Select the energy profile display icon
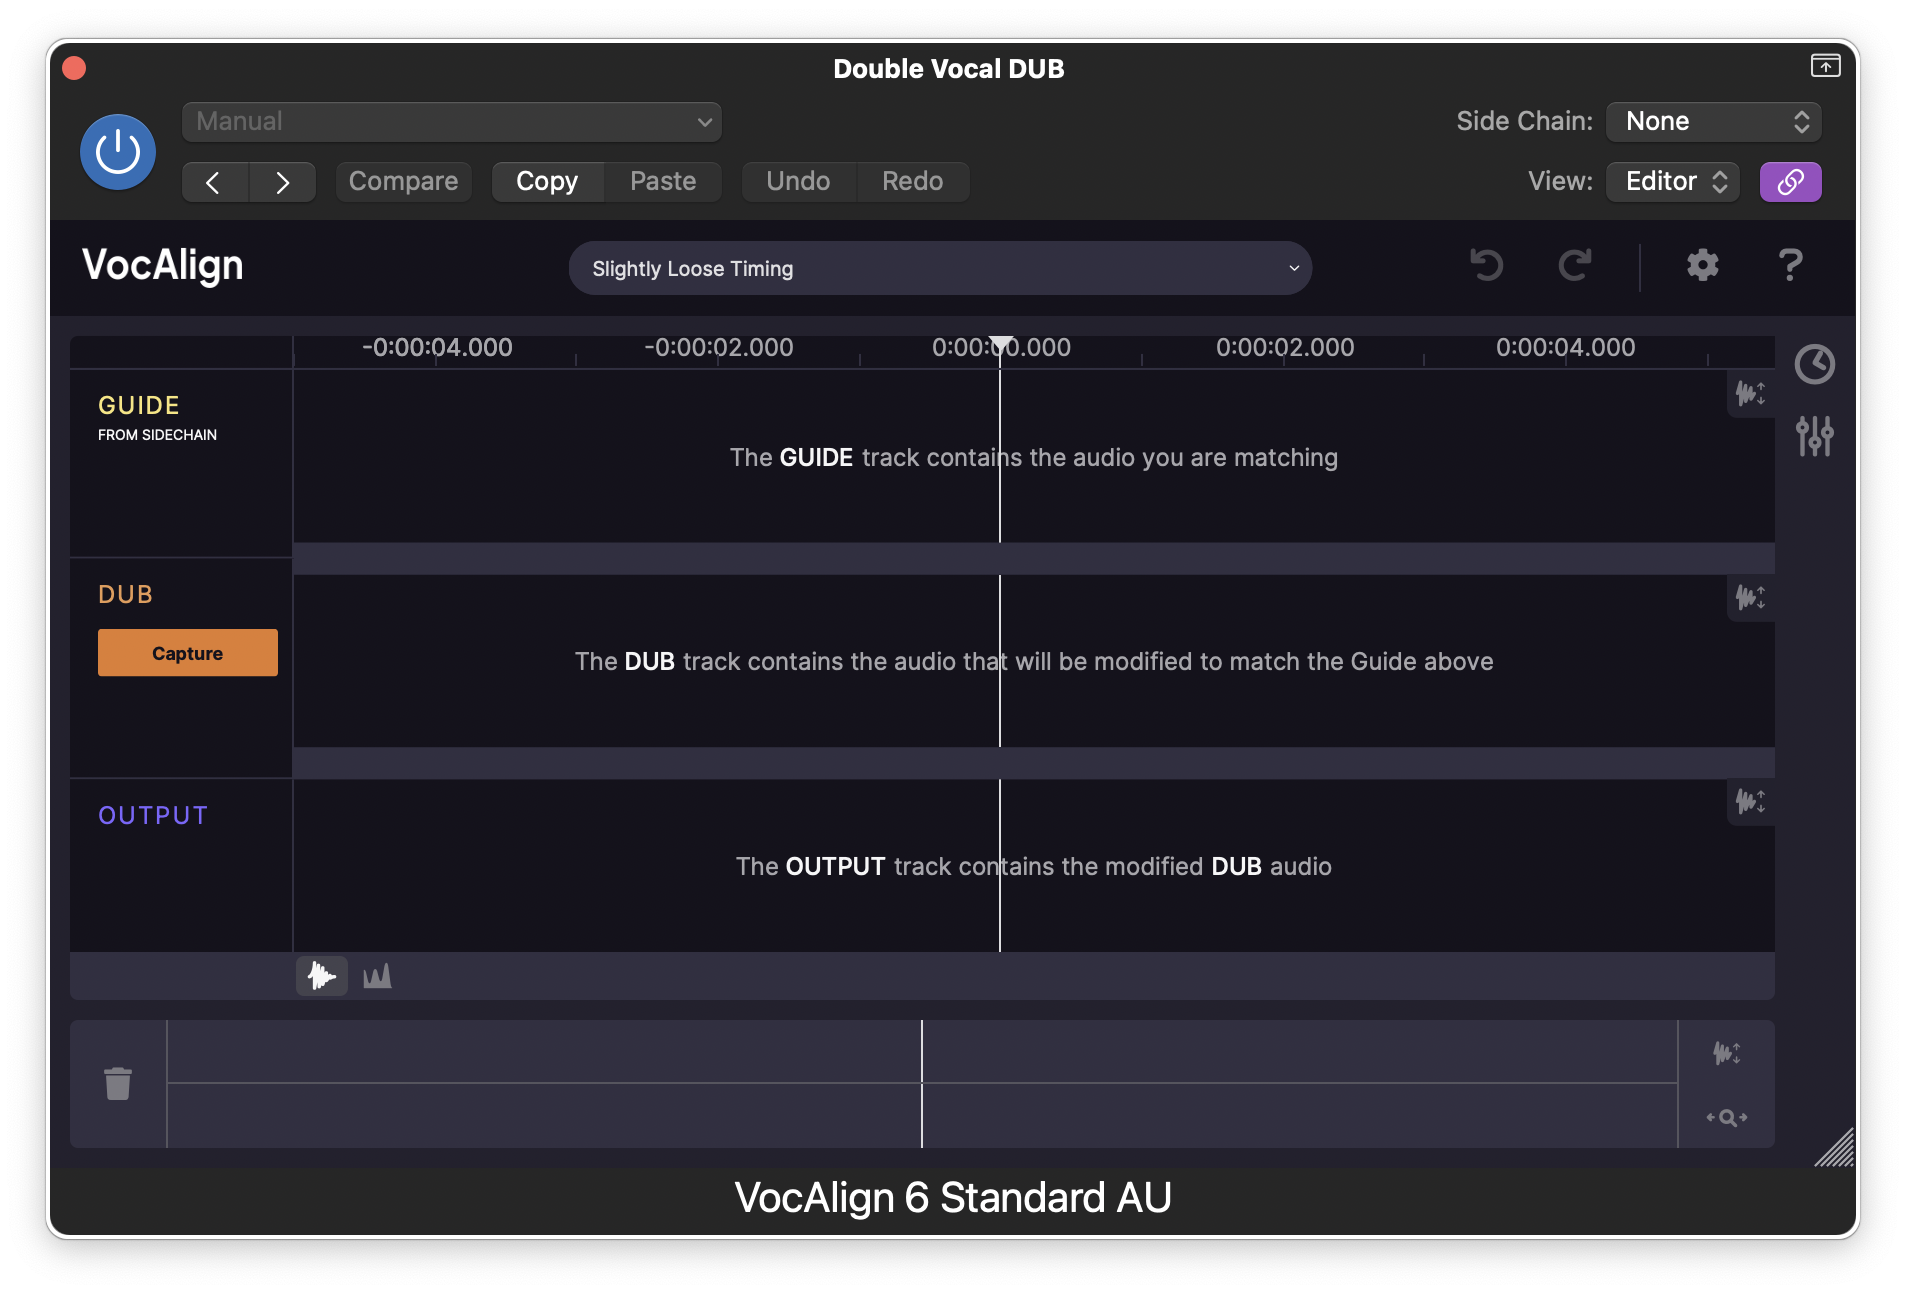1906x1294 pixels. click(377, 975)
